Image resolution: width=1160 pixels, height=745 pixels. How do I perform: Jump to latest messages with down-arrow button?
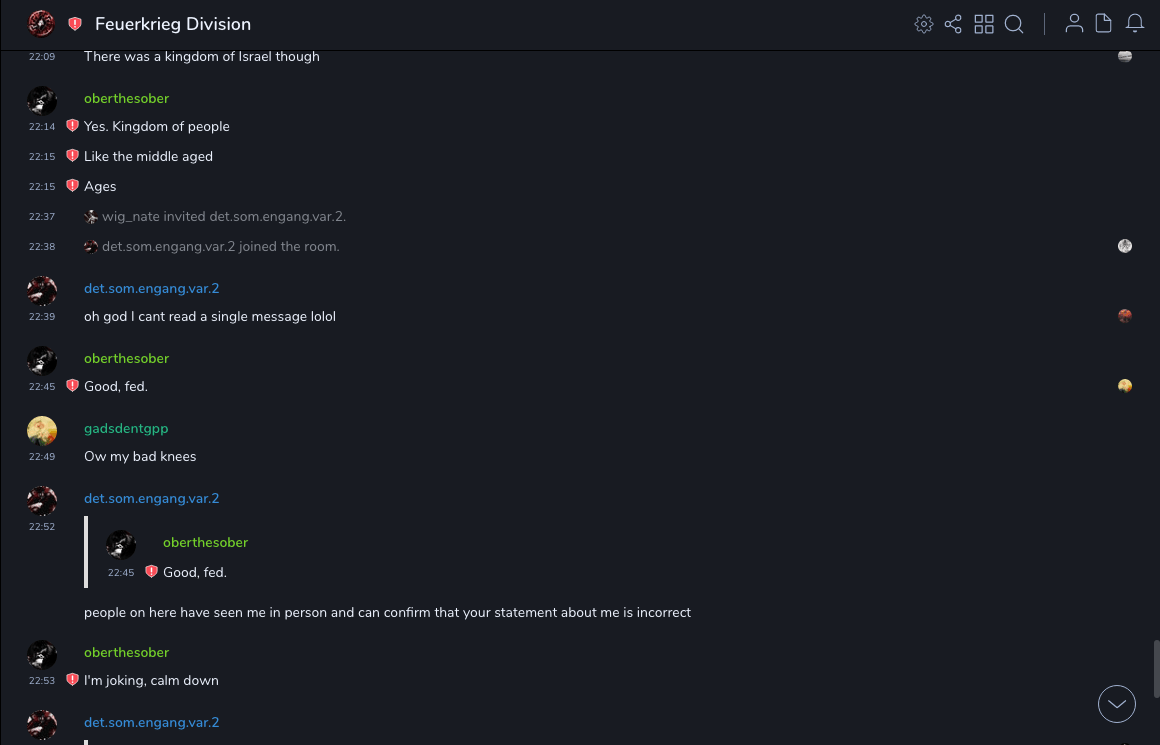1117,704
